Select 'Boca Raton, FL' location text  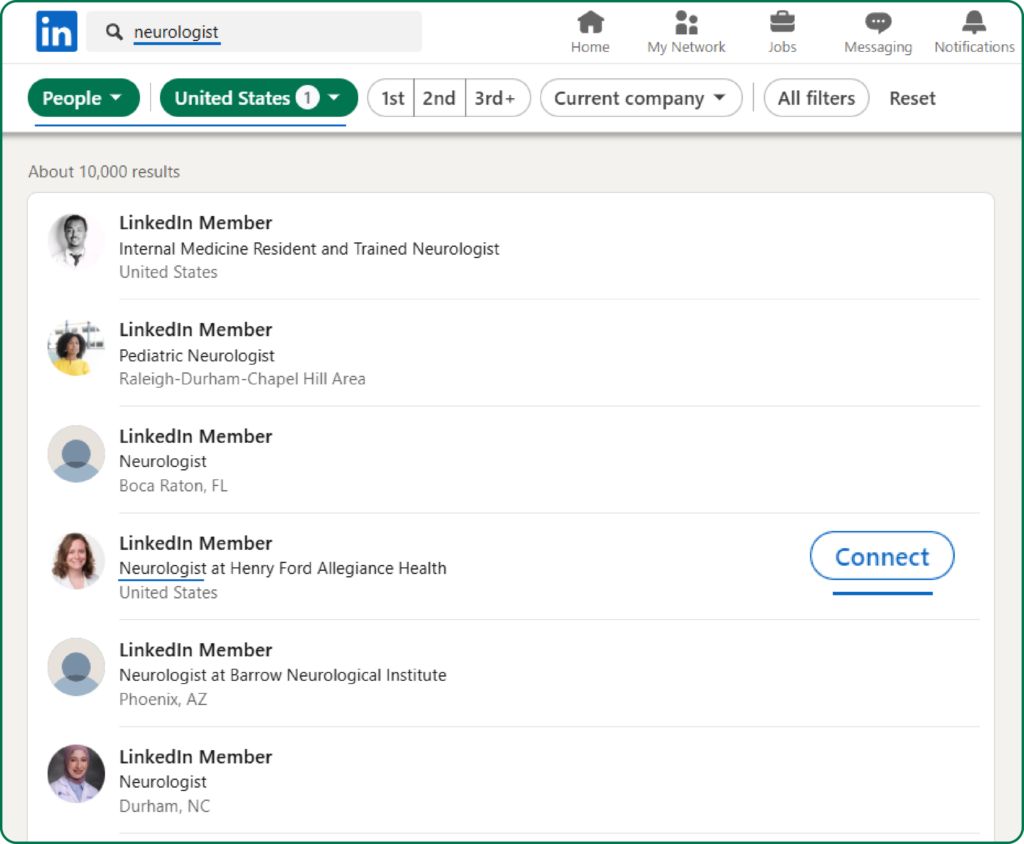(x=173, y=485)
